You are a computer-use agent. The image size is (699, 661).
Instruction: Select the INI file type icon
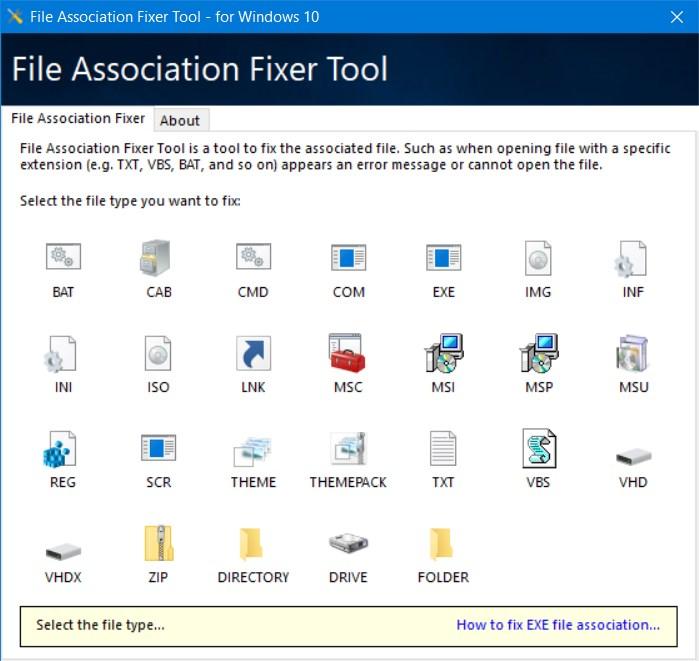pos(60,354)
